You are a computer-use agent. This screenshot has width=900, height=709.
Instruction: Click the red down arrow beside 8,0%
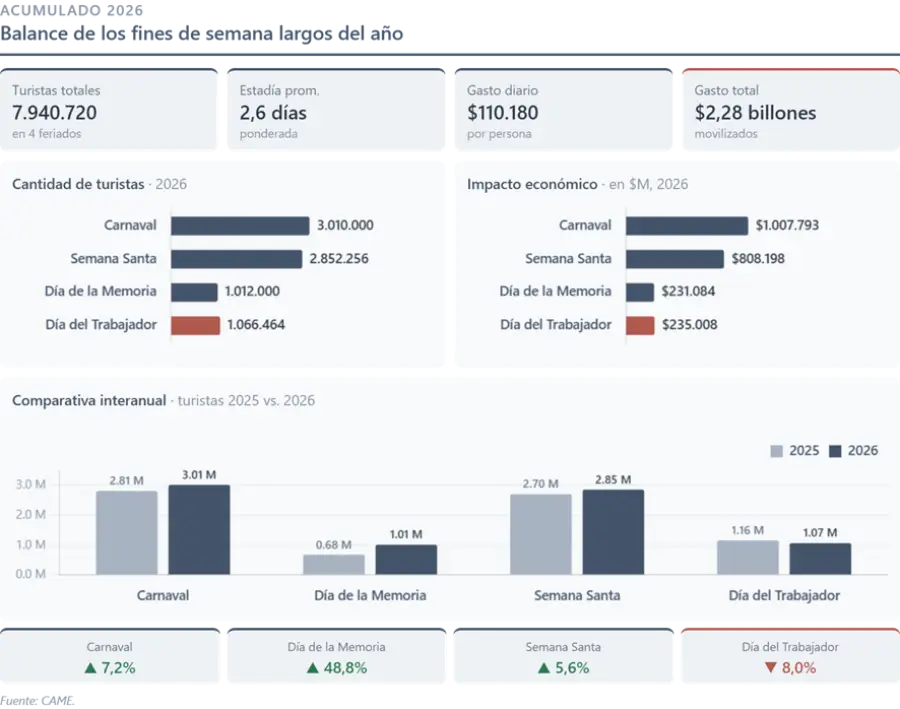[770, 668]
